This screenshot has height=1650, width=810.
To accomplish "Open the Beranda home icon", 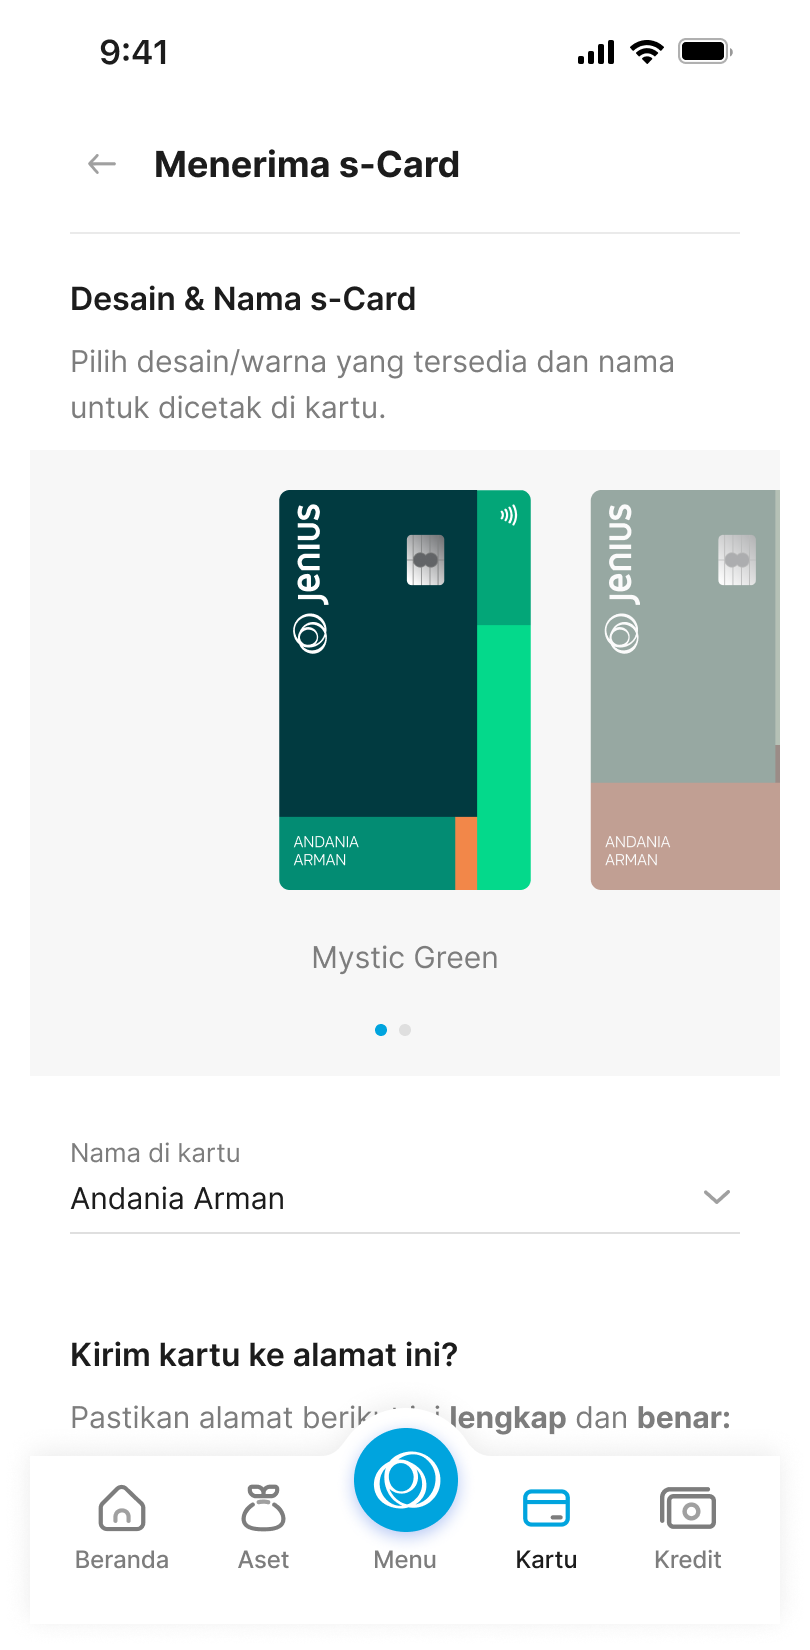I will 122,1507.
